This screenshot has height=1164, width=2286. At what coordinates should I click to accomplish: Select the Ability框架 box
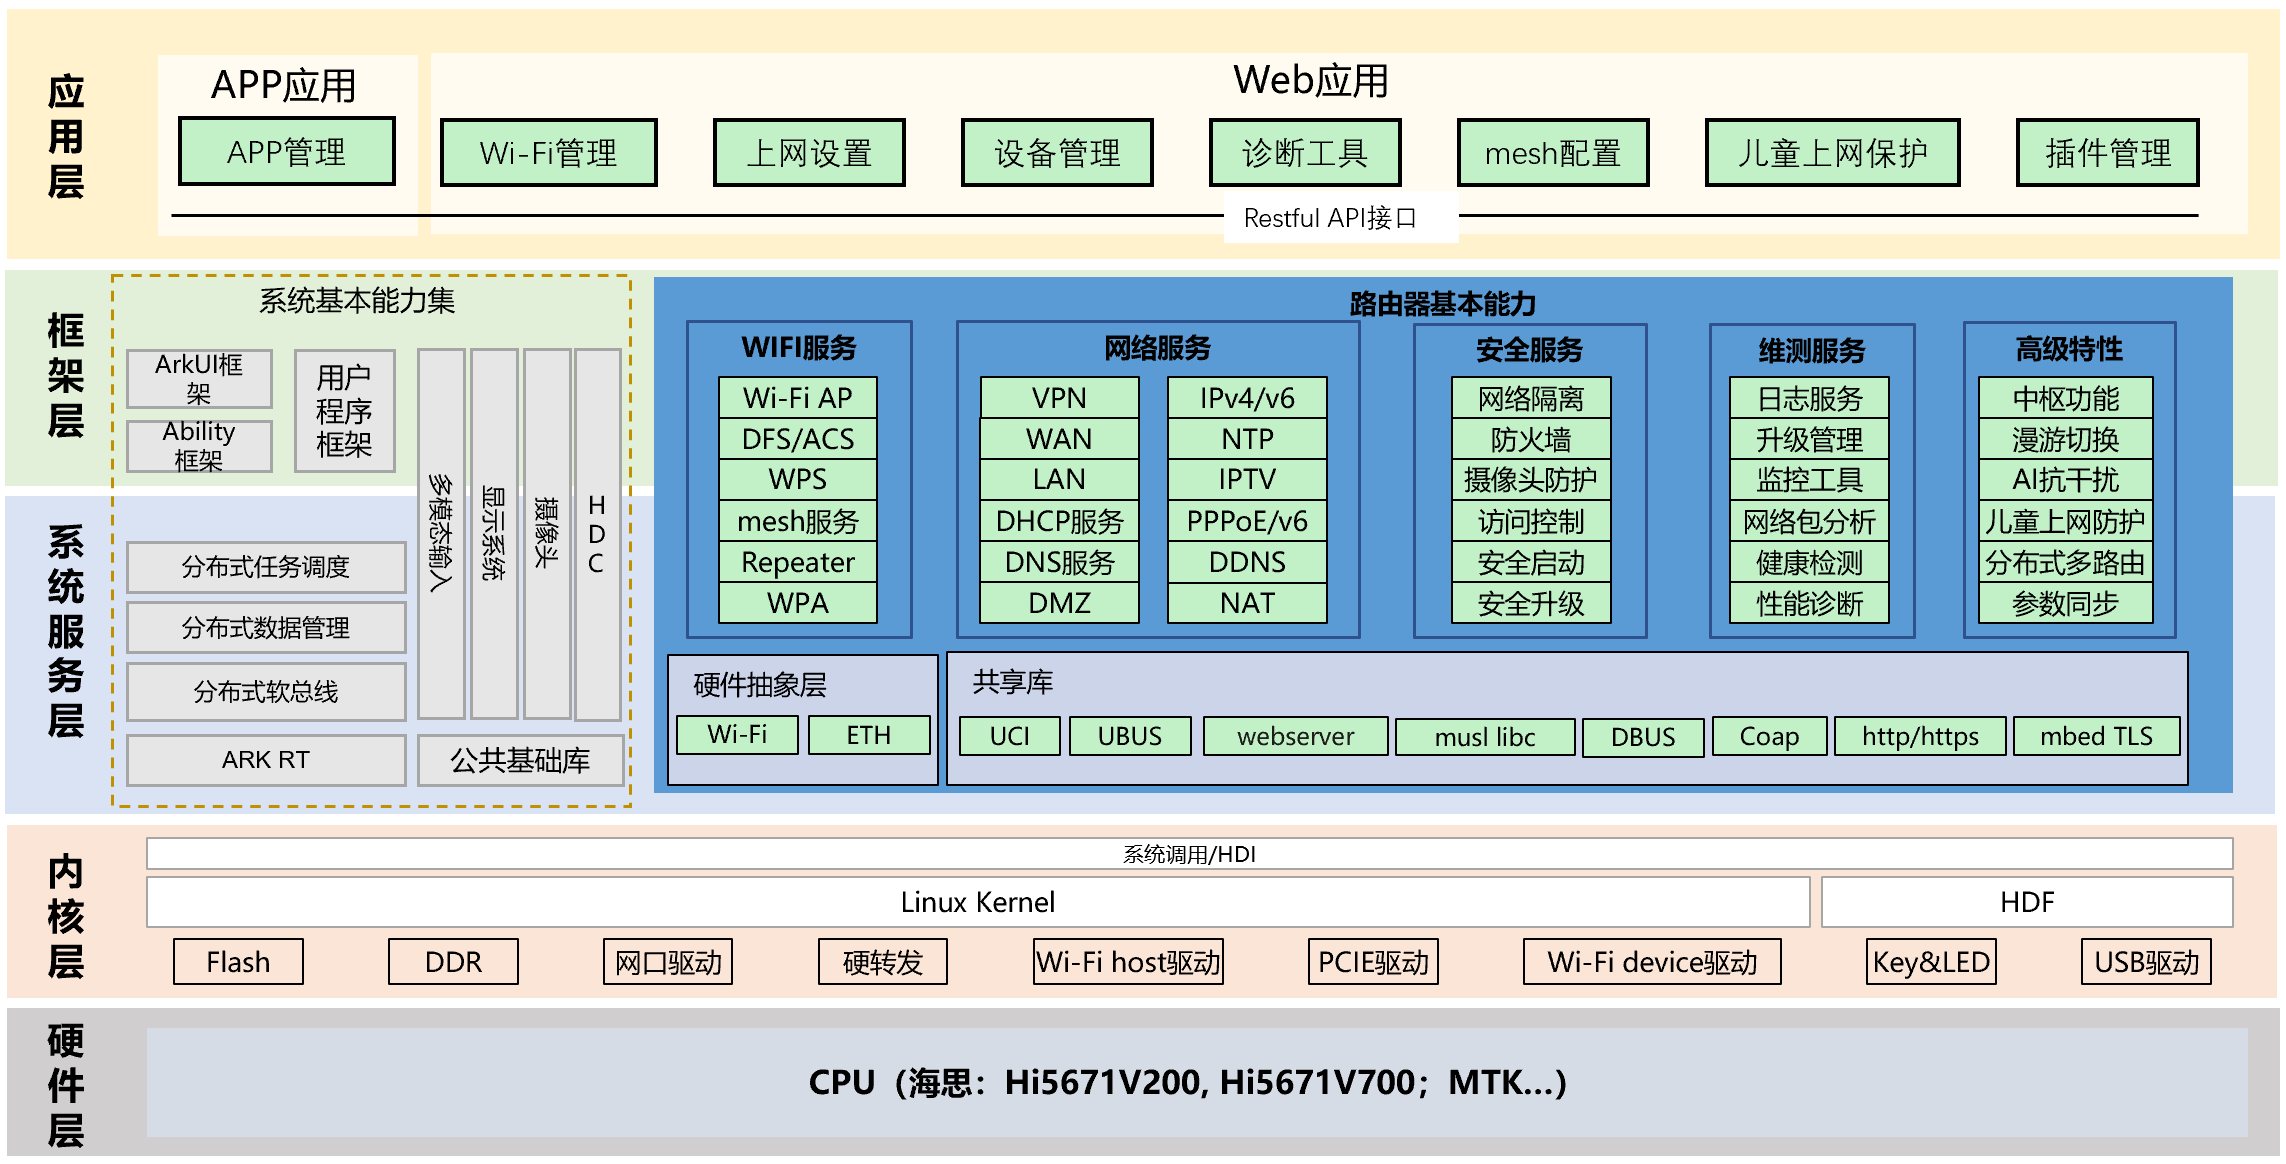[199, 446]
